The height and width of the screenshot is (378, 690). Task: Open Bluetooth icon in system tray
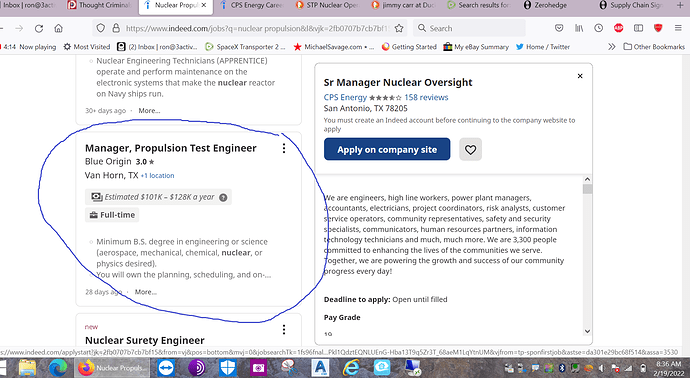[x=562, y=368]
